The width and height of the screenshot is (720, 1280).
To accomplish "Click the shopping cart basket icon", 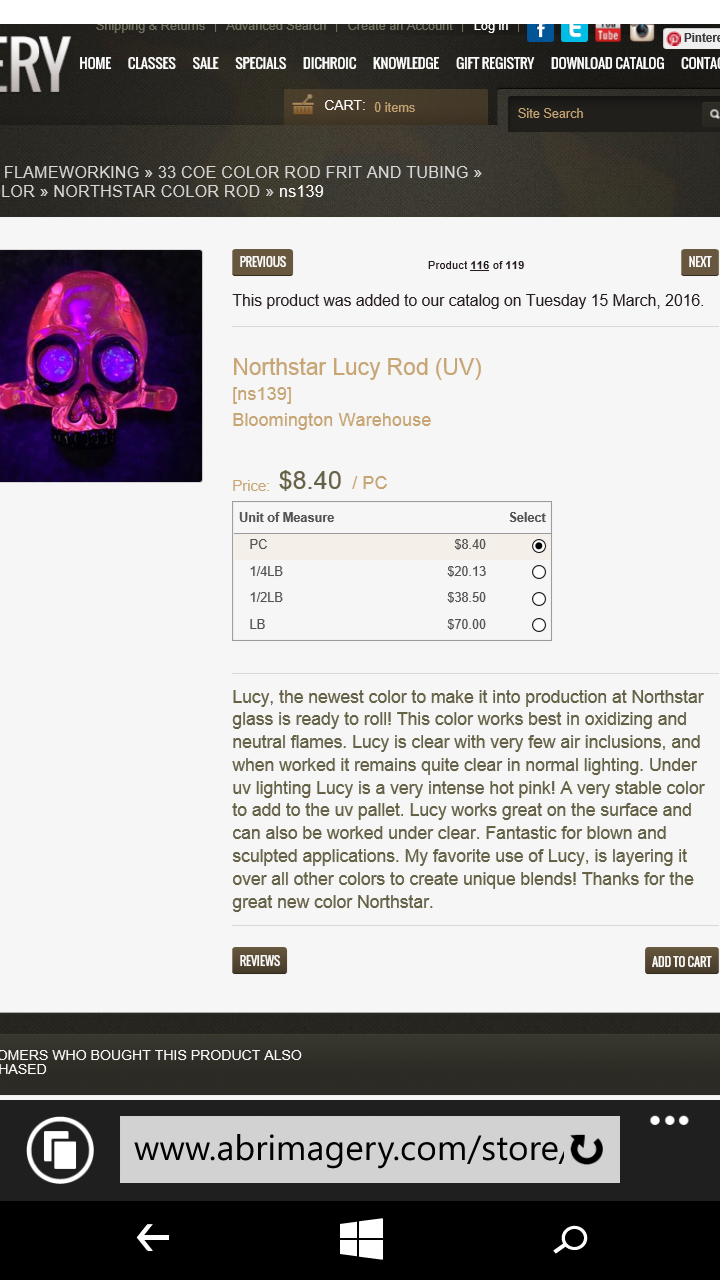I will [302, 105].
